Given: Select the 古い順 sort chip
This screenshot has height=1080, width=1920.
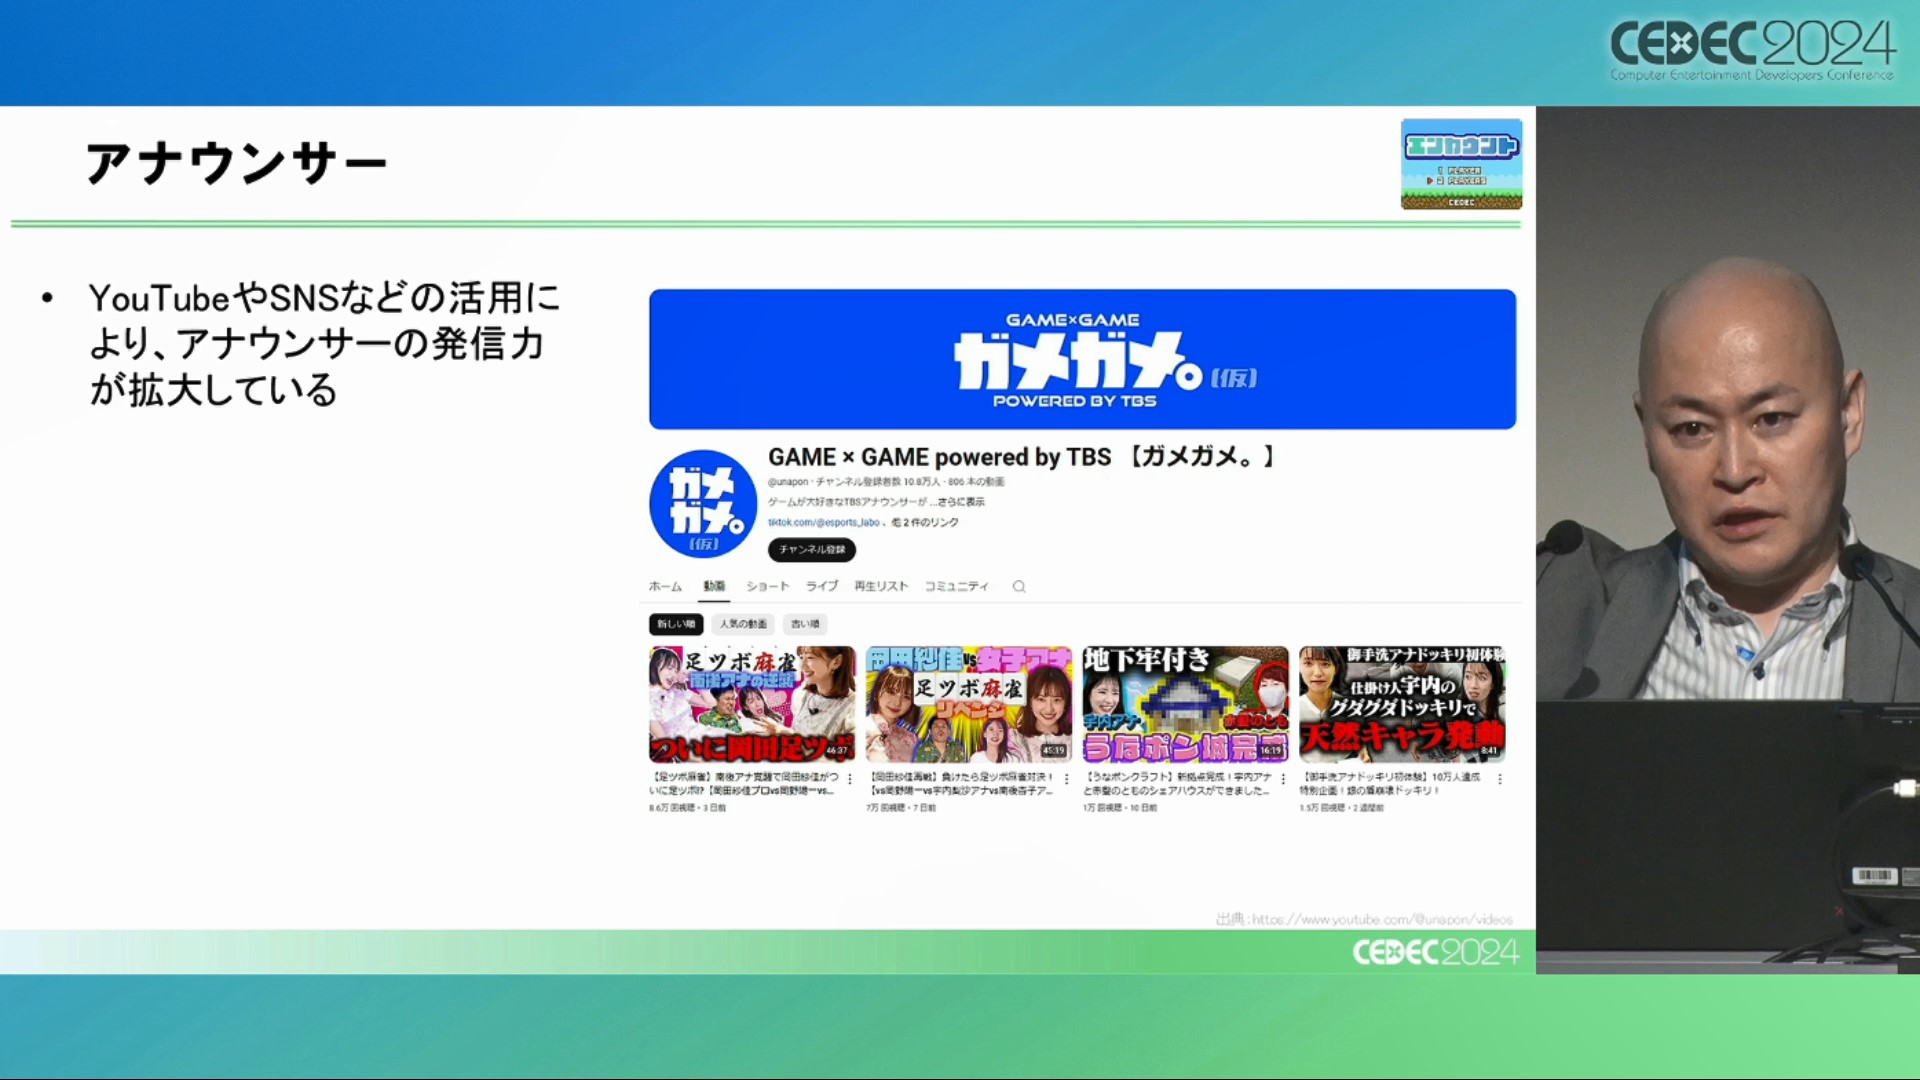Looking at the screenshot, I should click(805, 624).
